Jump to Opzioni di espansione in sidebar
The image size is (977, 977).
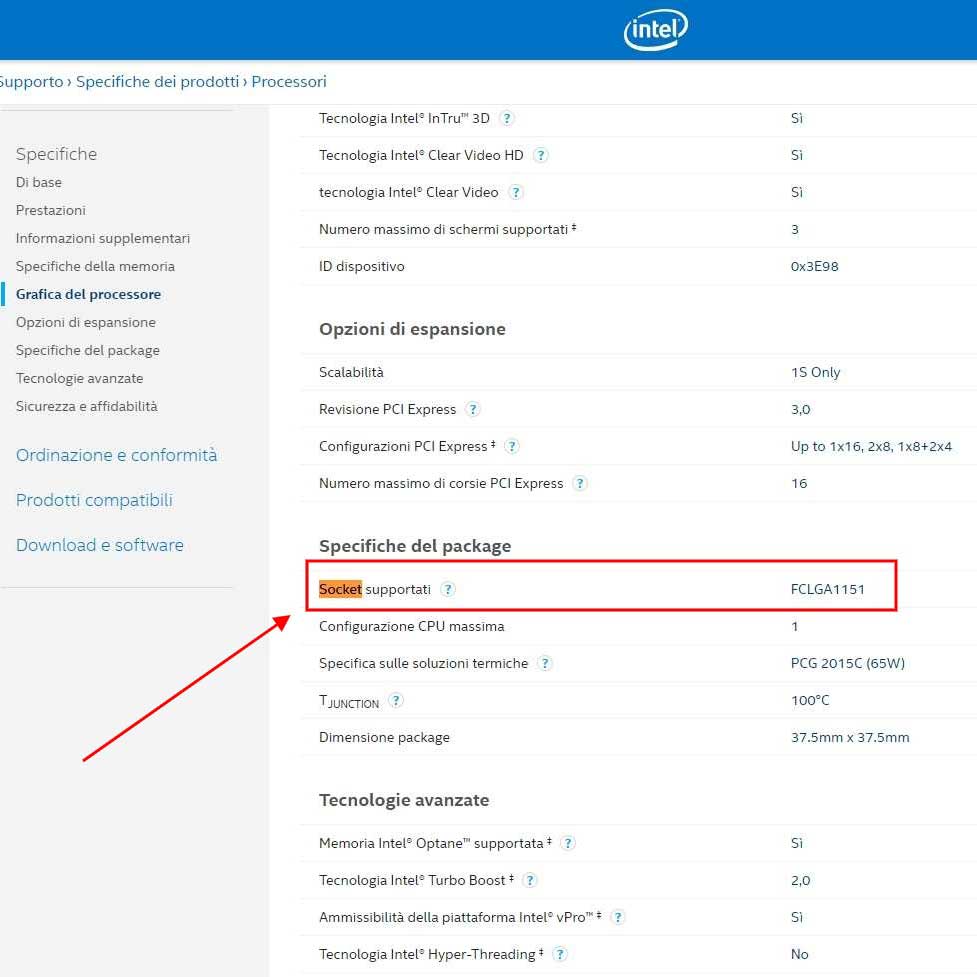[x=86, y=323]
